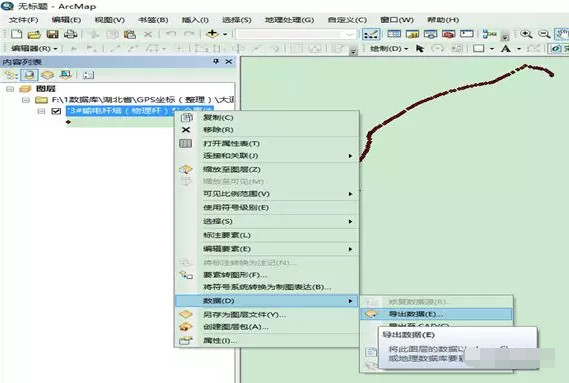Screen dimensions: 569x383
Task: Open the 绘制(D) dropdown menu
Action: pyautogui.click(x=389, y=48)
